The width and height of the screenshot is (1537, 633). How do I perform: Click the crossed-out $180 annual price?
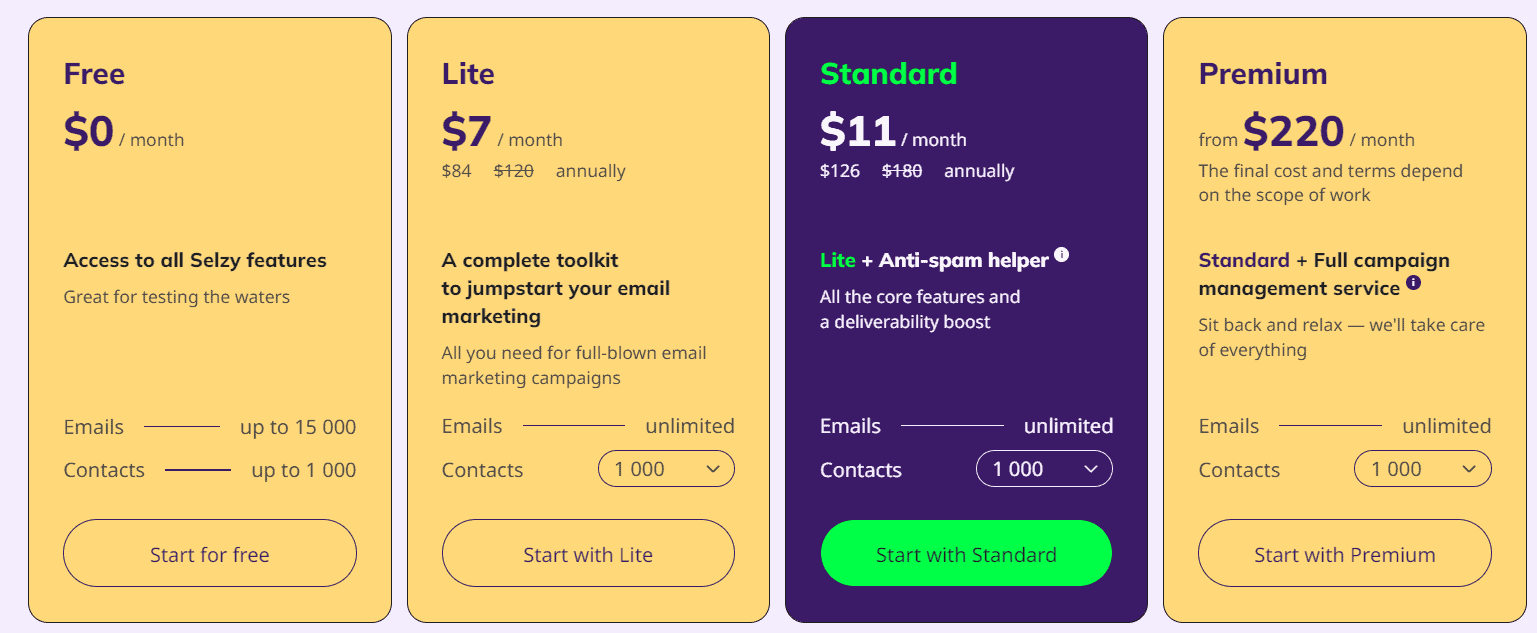tap(902, 171)
